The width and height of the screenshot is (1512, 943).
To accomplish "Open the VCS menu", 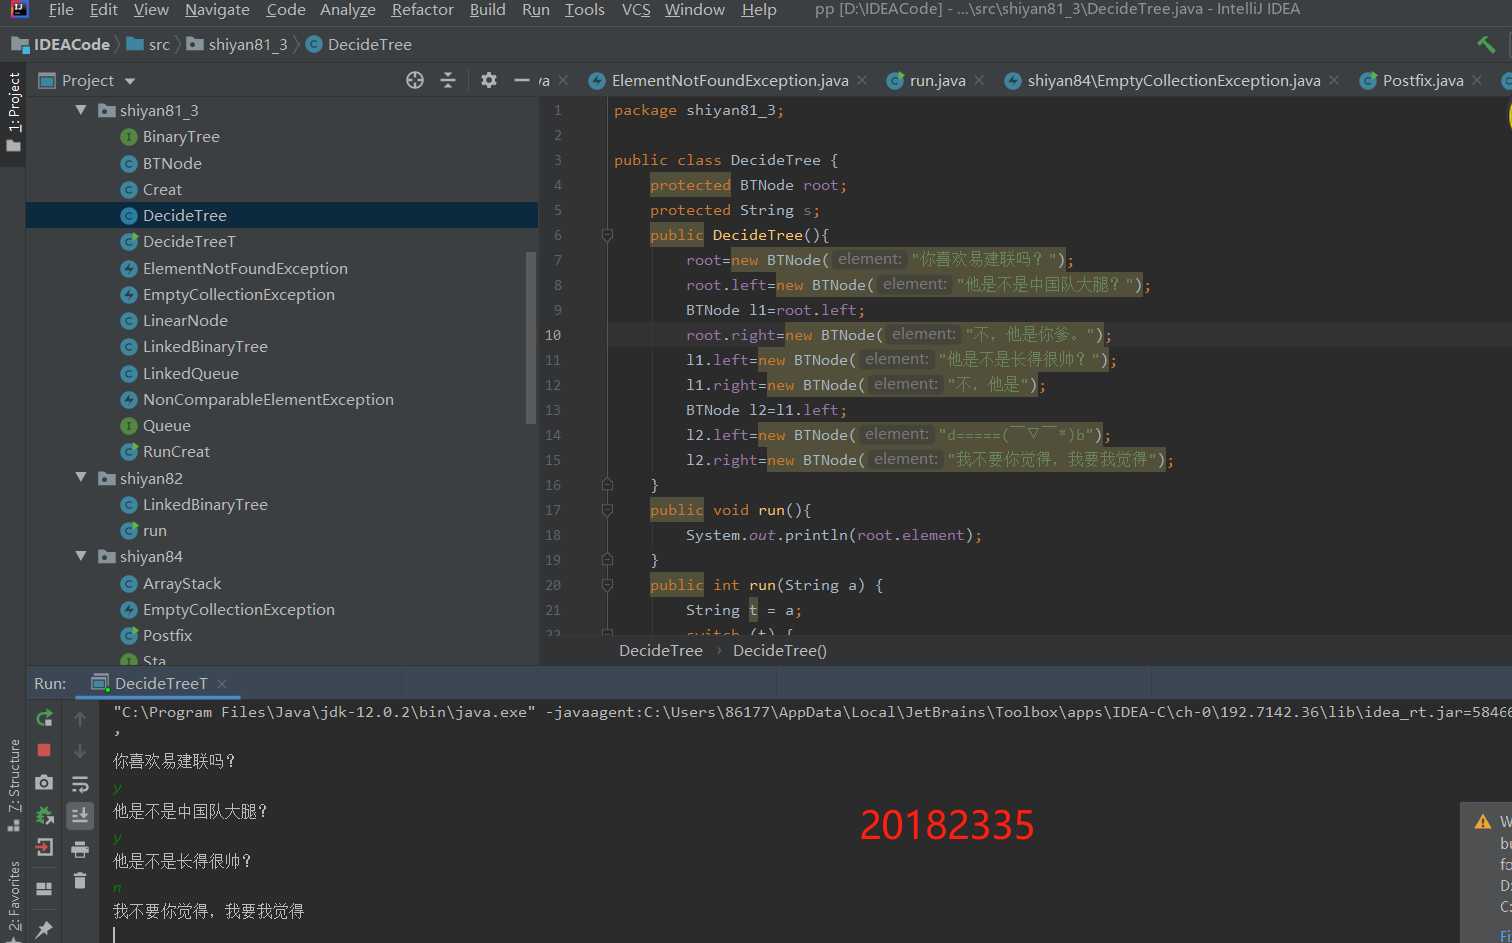I will 636,10.
